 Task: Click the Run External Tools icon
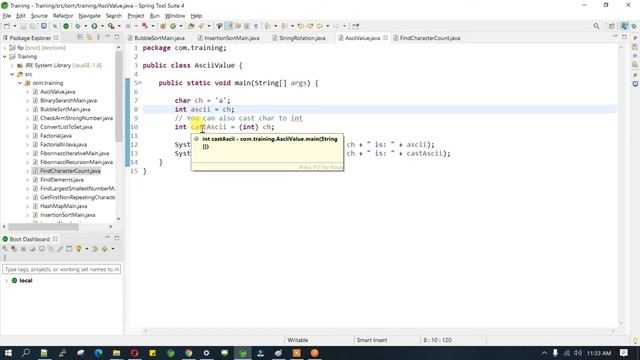(x=111, y=26)
